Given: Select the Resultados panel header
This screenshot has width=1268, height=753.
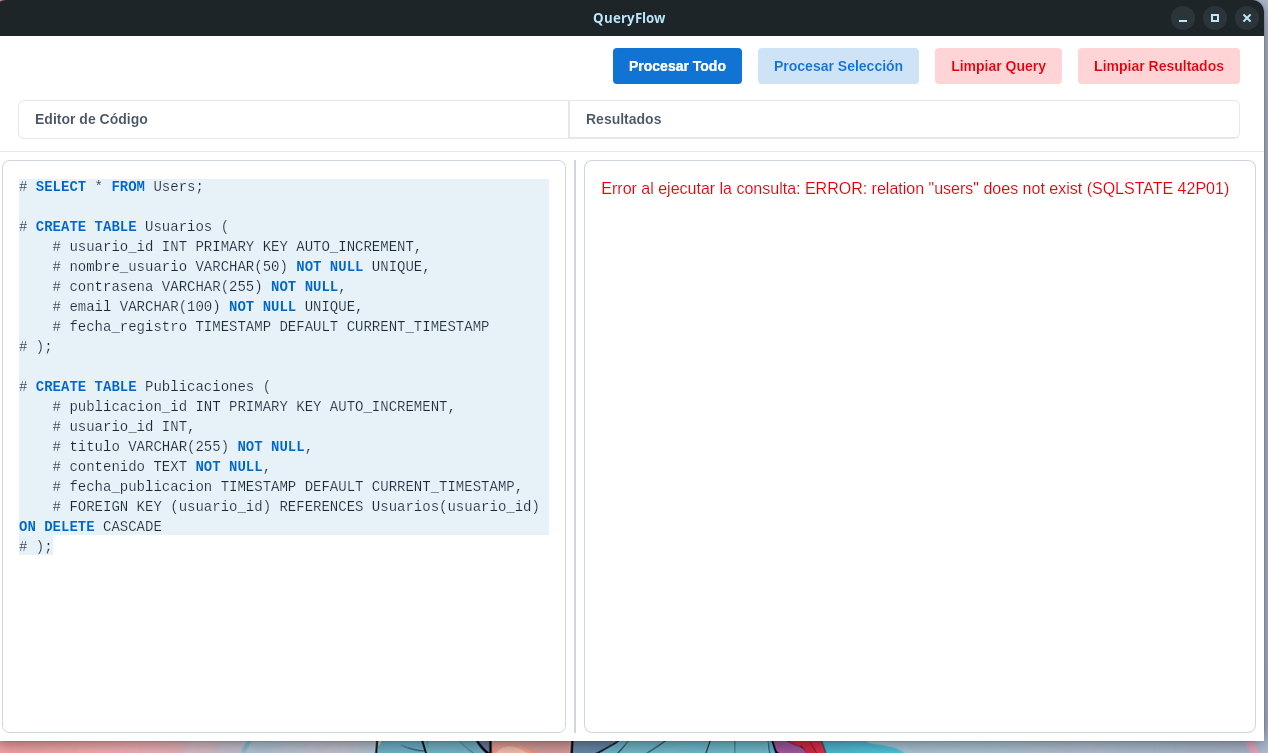Looking at the screenshot, I should point(904,119).
